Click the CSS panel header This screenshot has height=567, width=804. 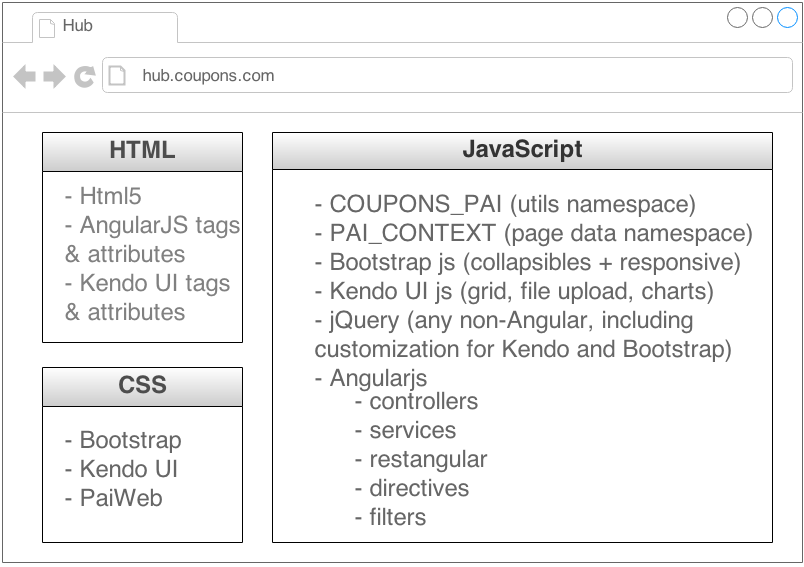click(x=143, y=387)
